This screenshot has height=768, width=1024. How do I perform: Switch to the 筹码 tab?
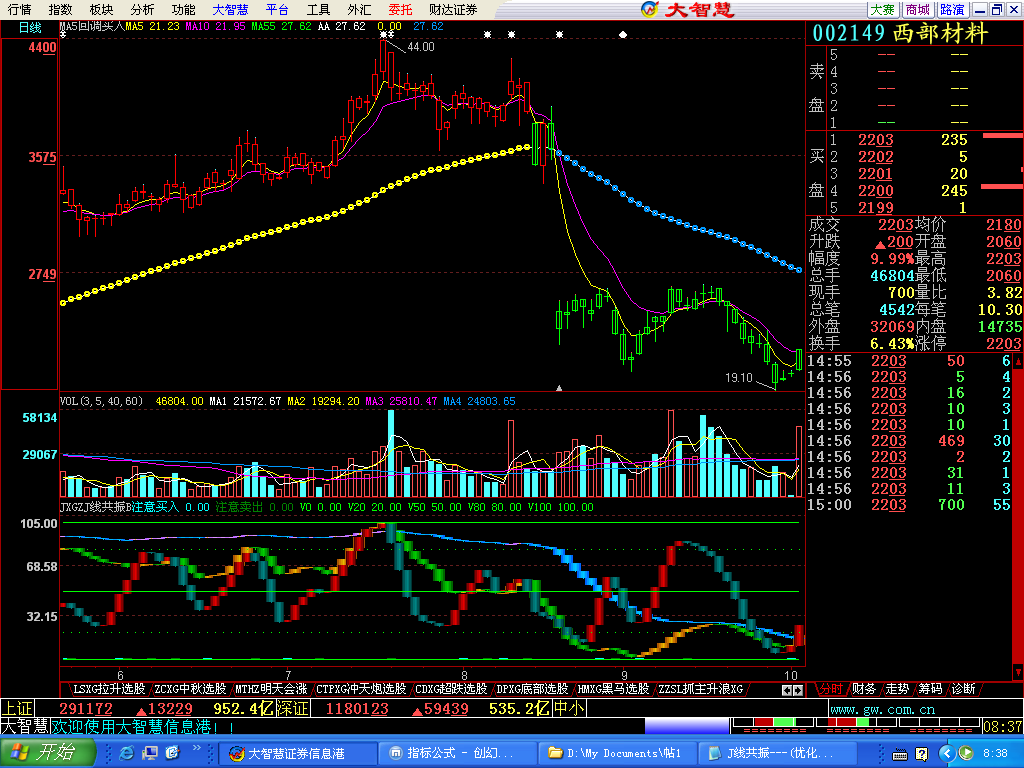930,689
